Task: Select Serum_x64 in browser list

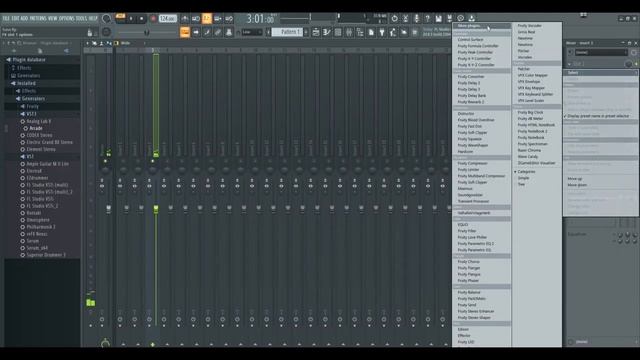Action: (x=37, y=248)
